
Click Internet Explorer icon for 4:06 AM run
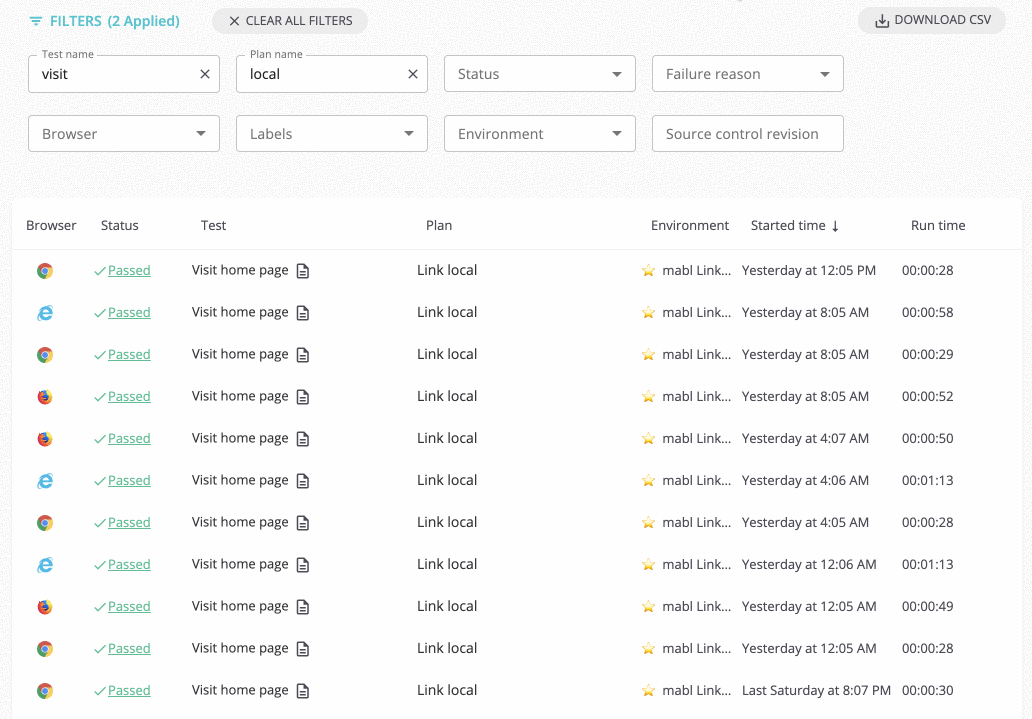[x=45, y=481]
